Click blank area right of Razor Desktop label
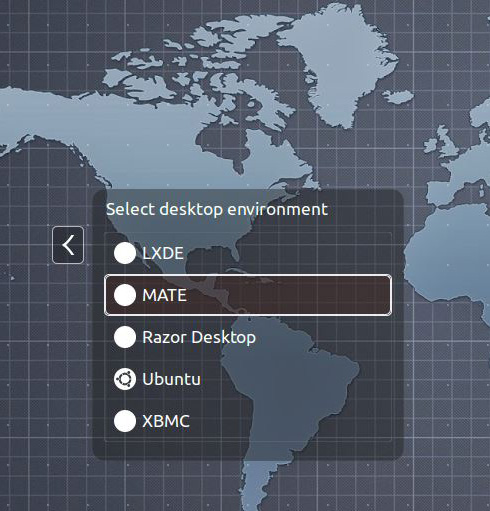Screen dimensions: 490x511 323,337
